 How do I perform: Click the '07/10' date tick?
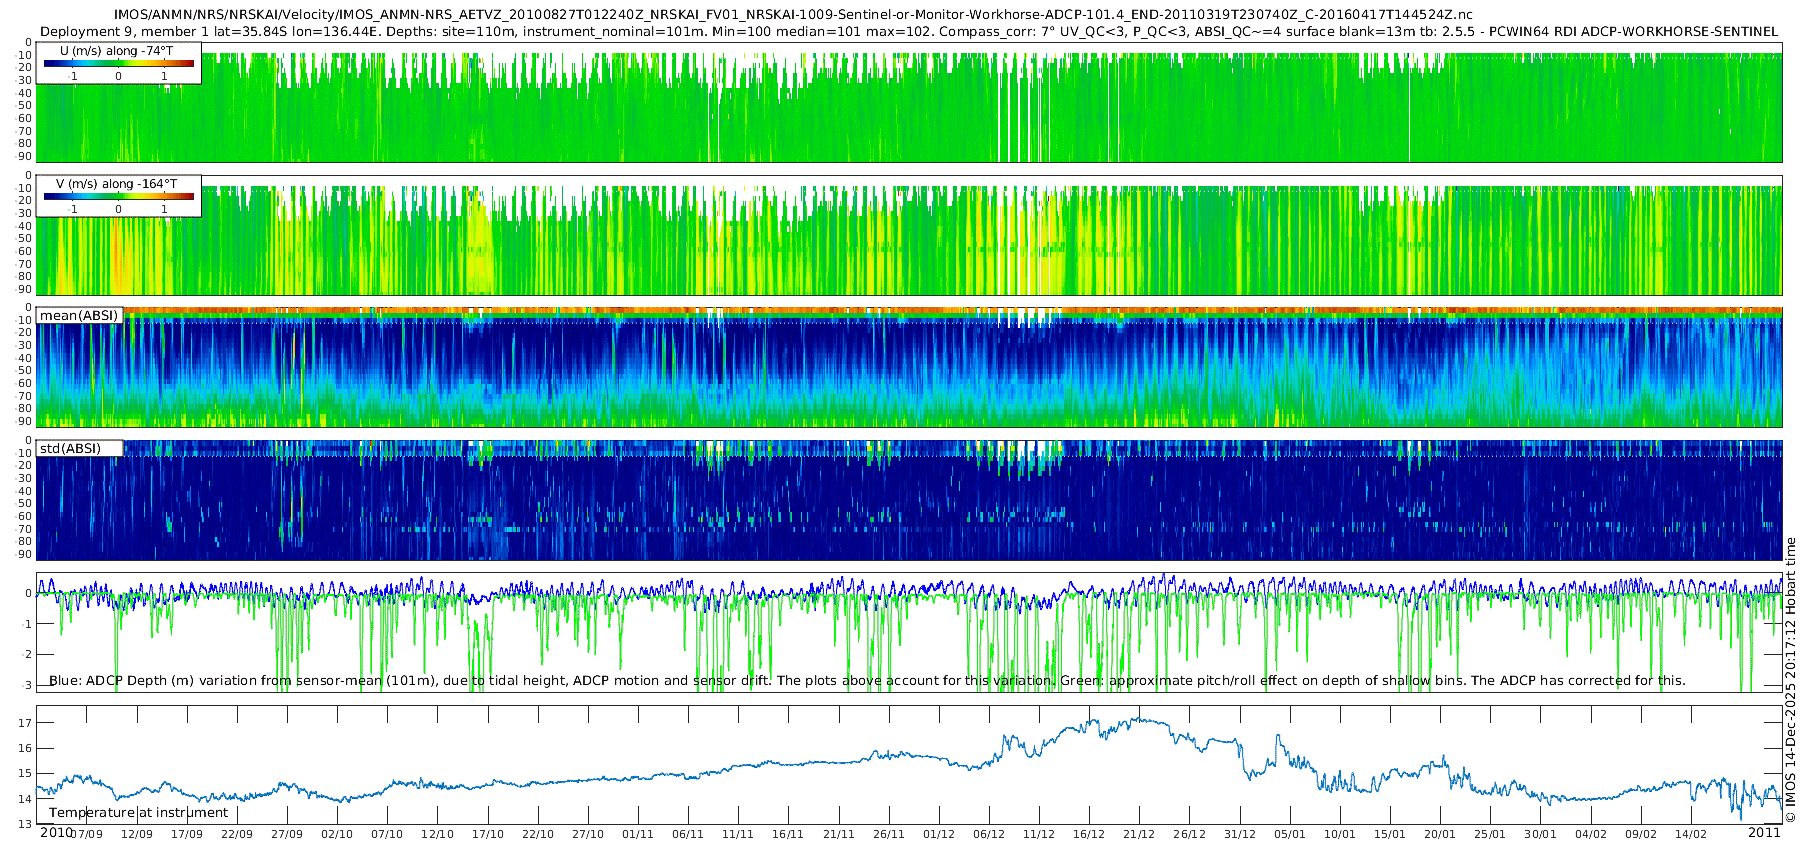pyautogui.click(x=387, y=834)
